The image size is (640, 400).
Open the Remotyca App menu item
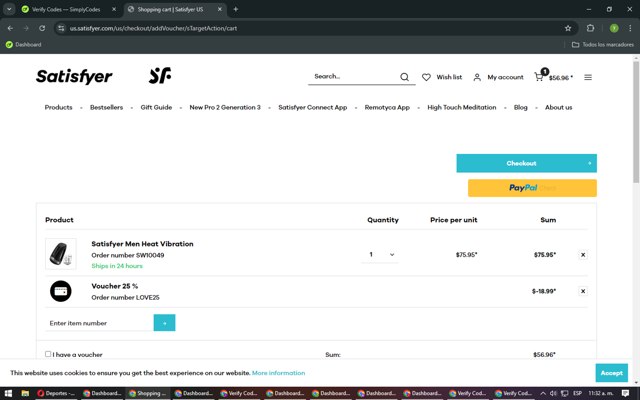[387, 107]
